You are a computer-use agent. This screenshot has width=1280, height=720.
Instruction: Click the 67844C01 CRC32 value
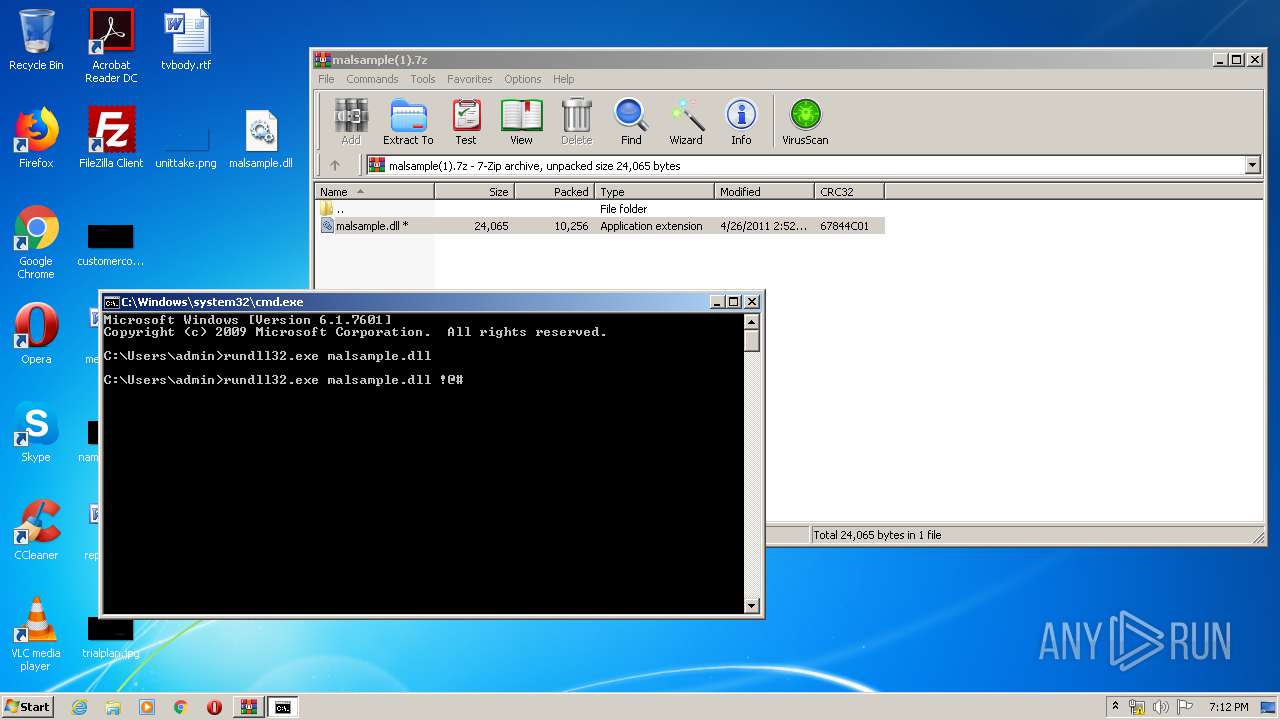(845, 226)
